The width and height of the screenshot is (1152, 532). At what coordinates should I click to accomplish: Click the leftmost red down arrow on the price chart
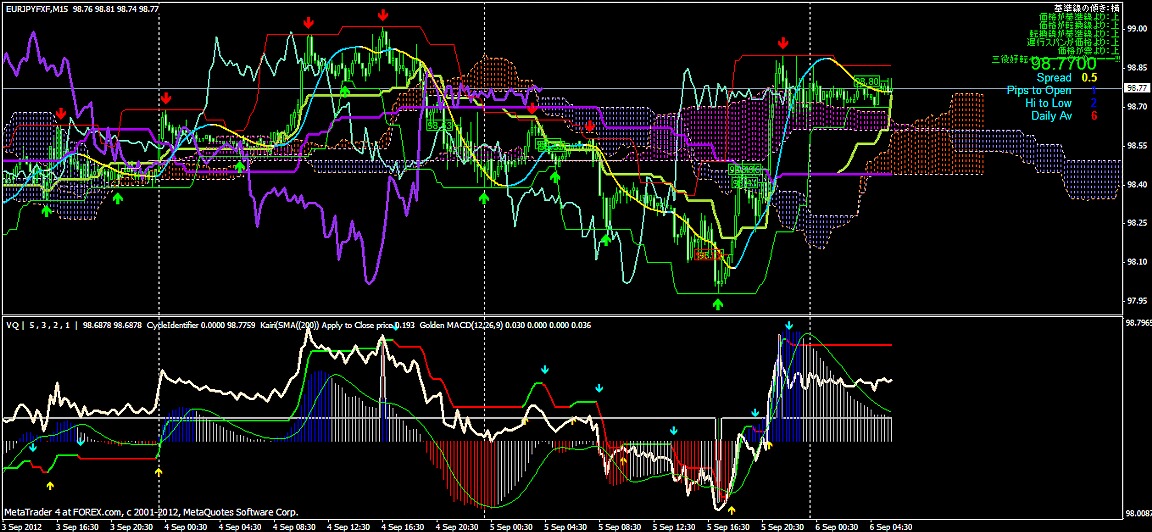[x=61, y=113]
